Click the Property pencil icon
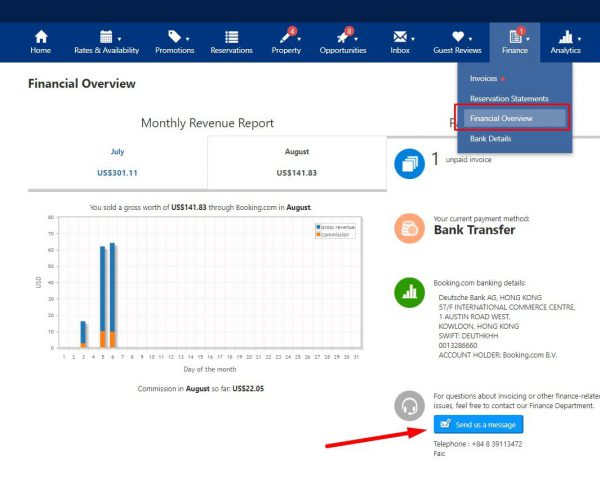600x496 pixels. click(285, 37)
